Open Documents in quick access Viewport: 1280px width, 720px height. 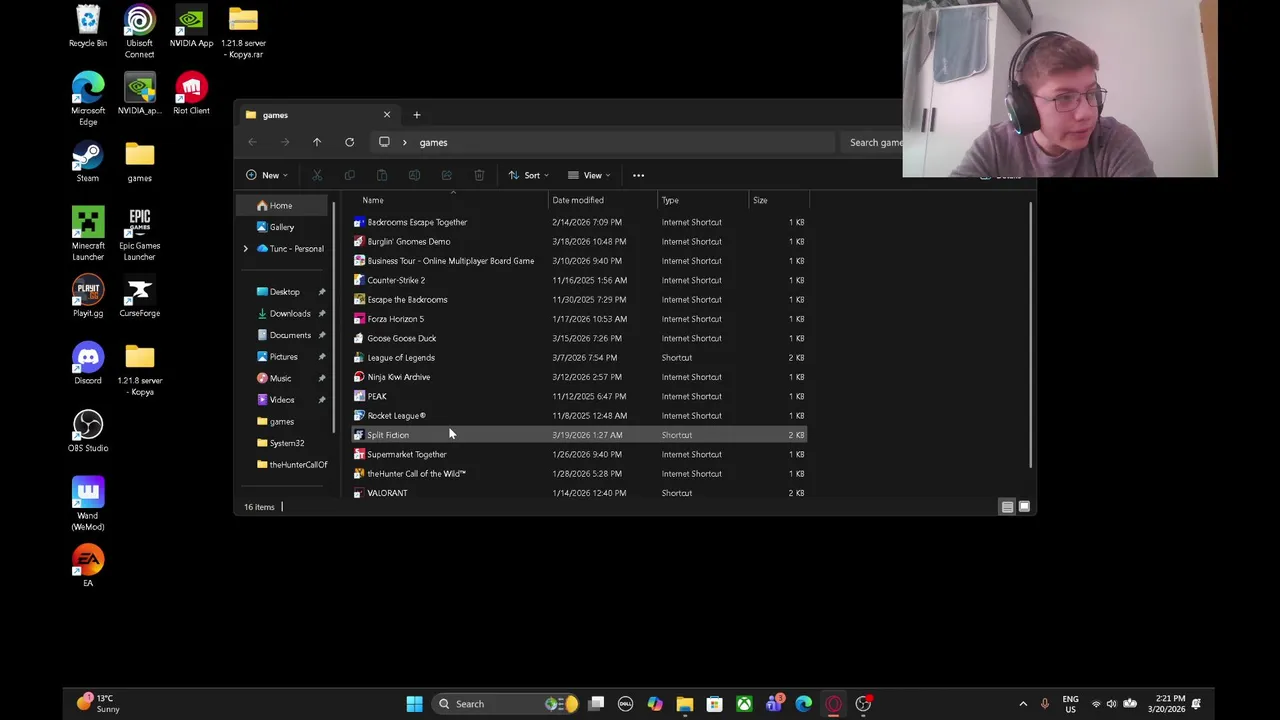(290, 335)
